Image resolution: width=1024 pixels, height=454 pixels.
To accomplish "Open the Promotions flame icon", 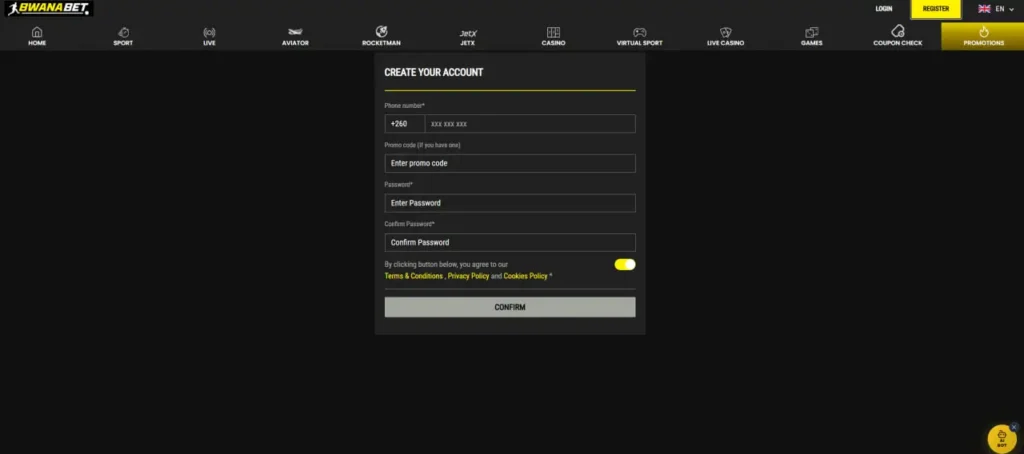I will tap(984, 32).
